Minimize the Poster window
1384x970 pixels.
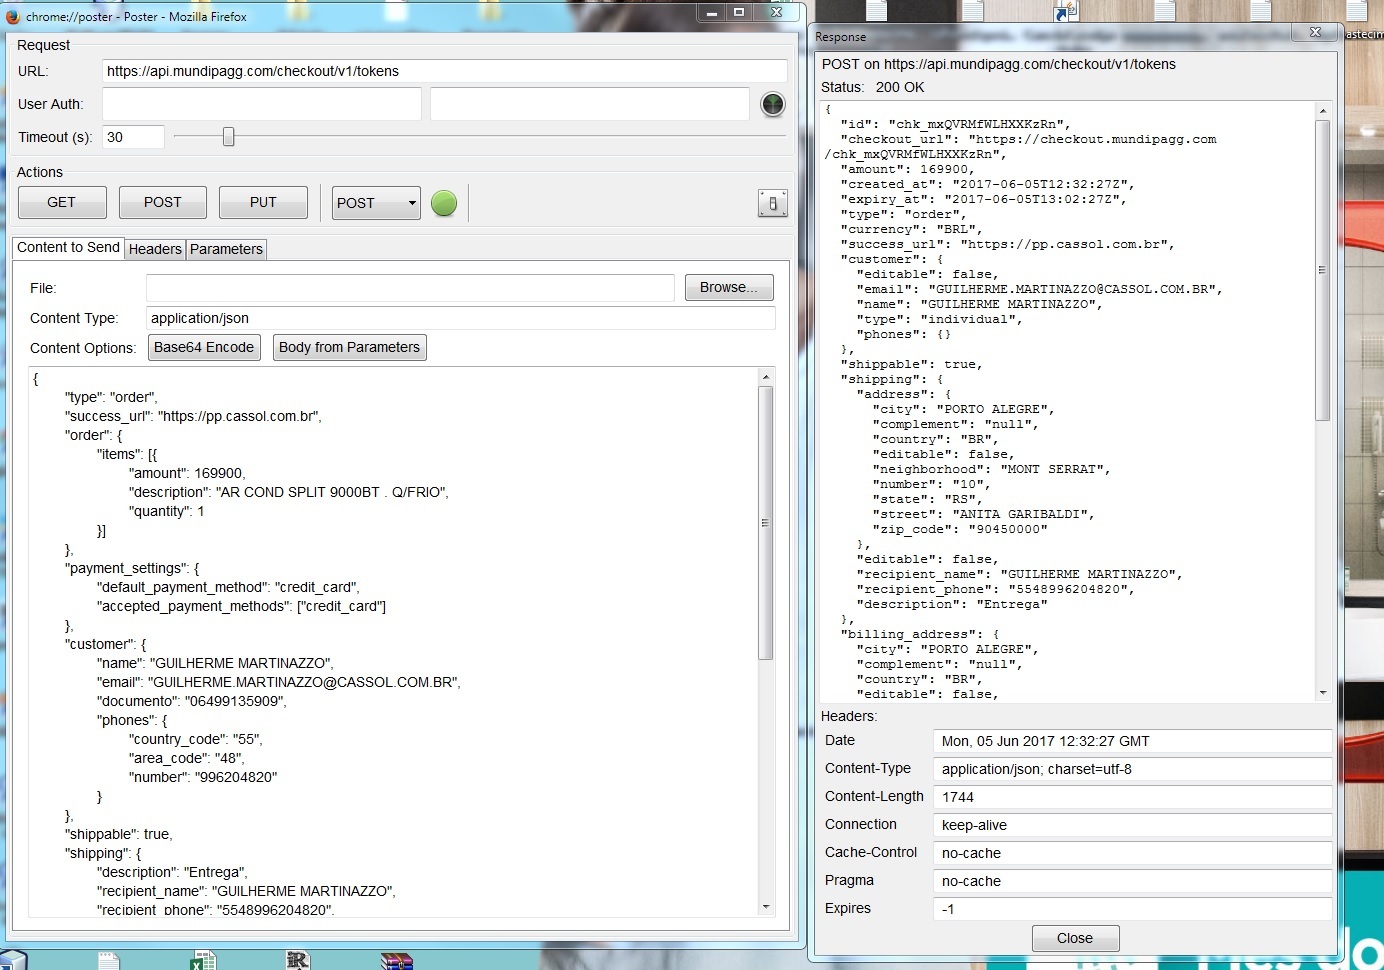[711, 12]
